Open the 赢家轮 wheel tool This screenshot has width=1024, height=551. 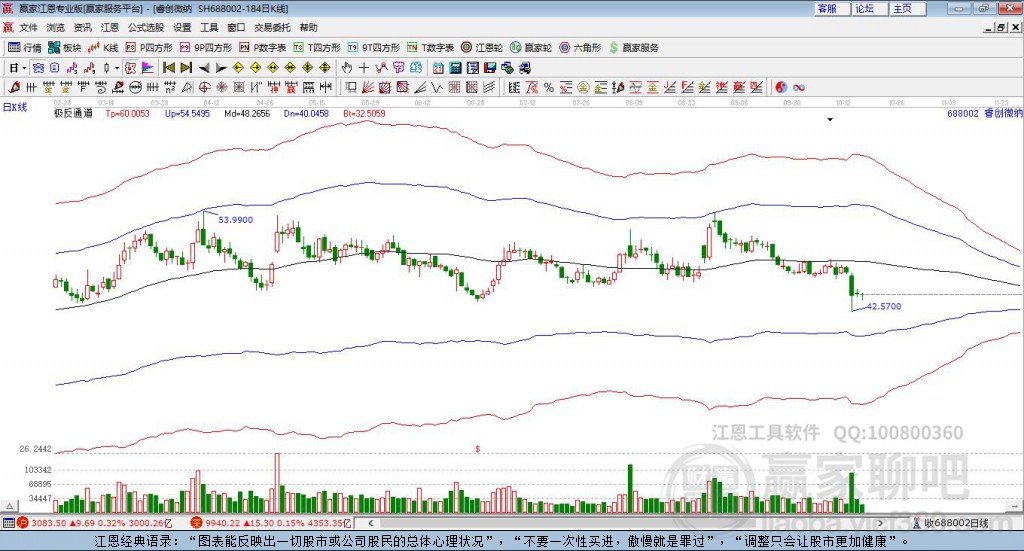click(x=531, y=48)
